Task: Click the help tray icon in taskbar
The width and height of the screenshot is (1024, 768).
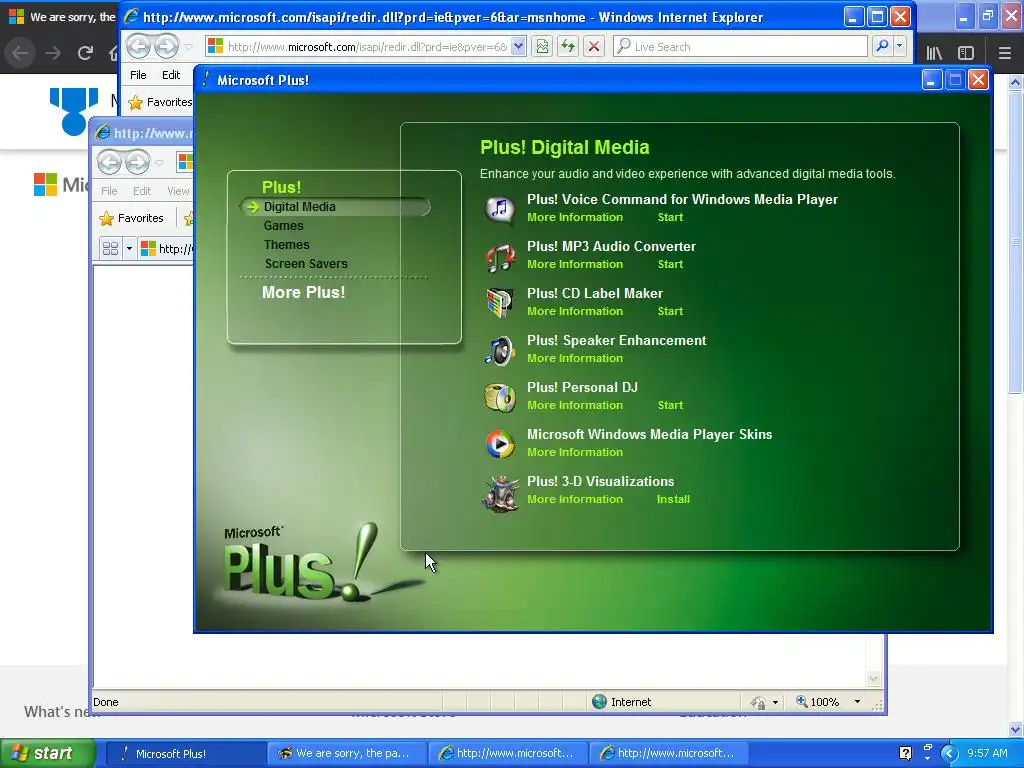Action: tap(905, 753)
